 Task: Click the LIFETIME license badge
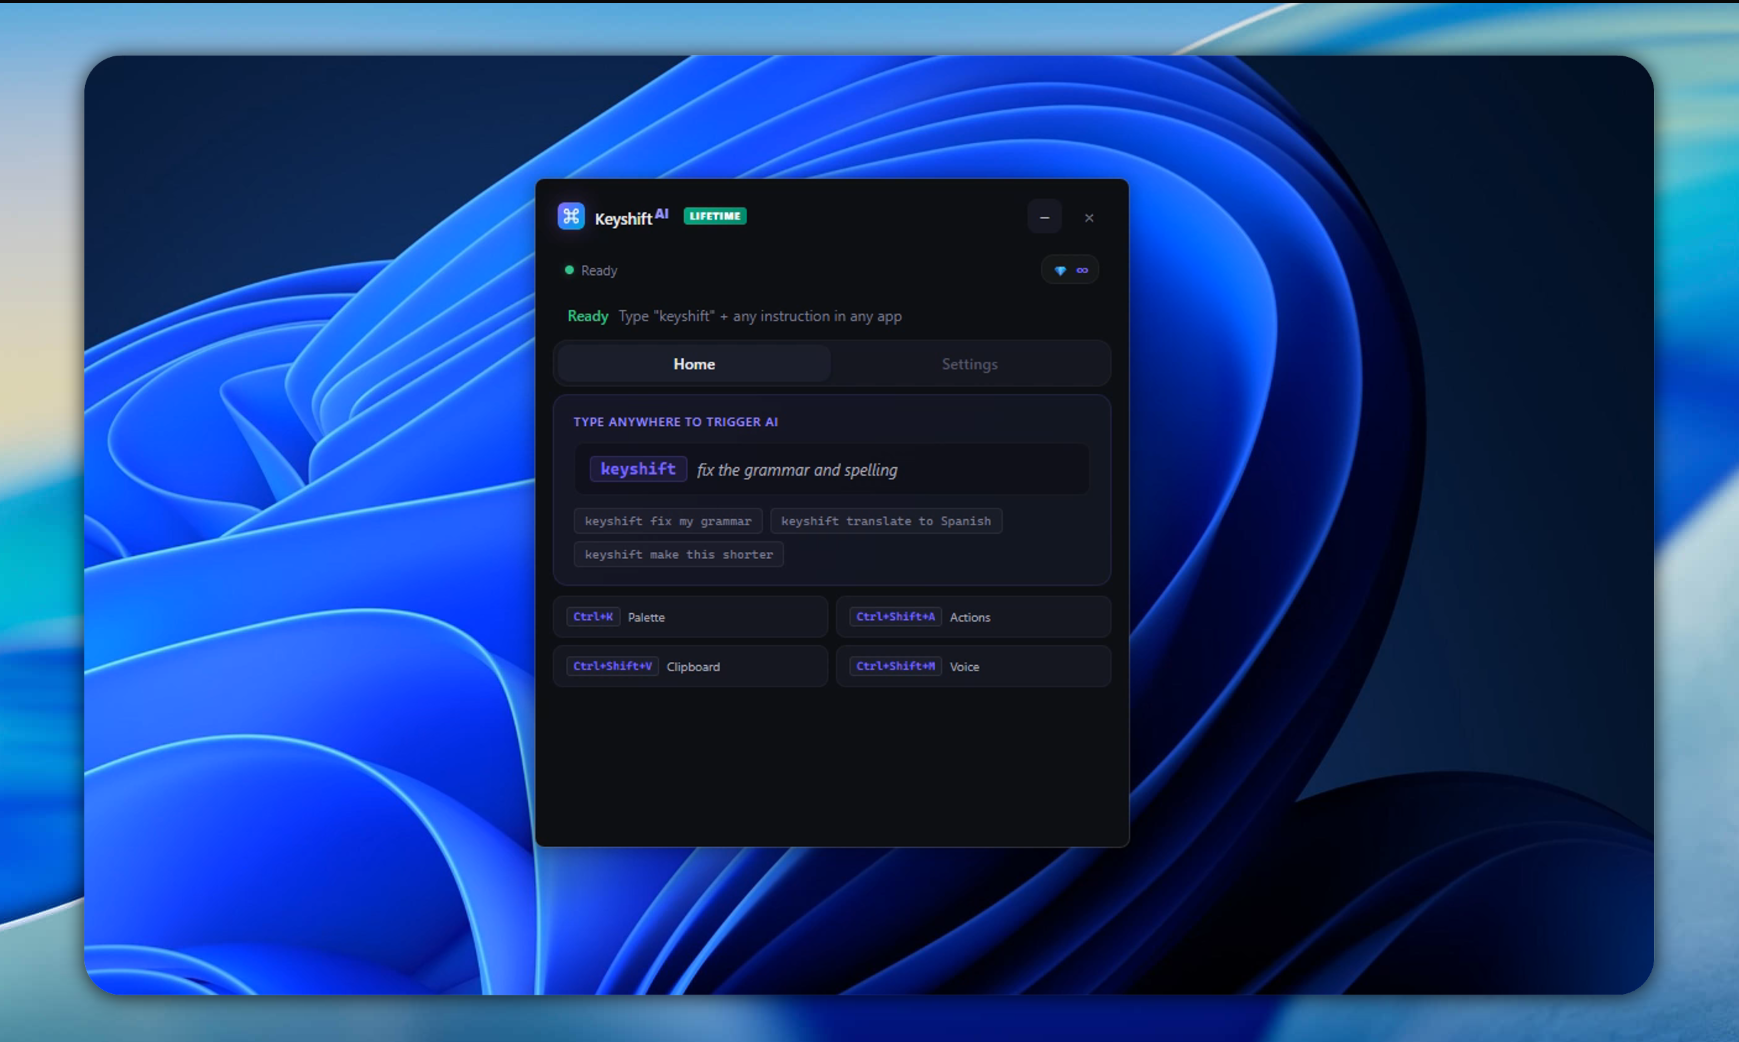click(x=715, y=216)
